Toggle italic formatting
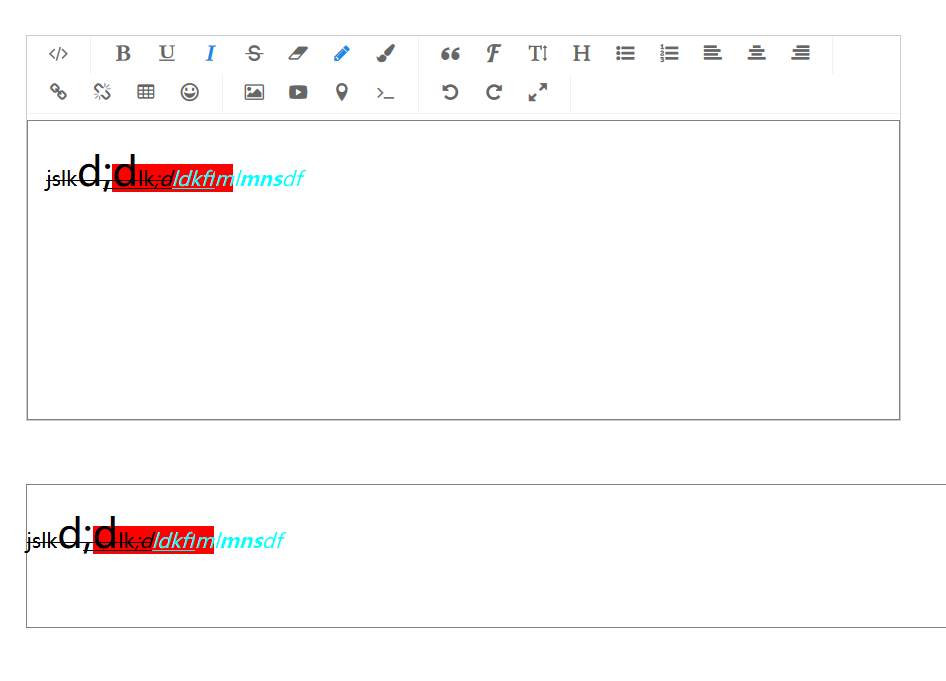 (x=211, y=54)
